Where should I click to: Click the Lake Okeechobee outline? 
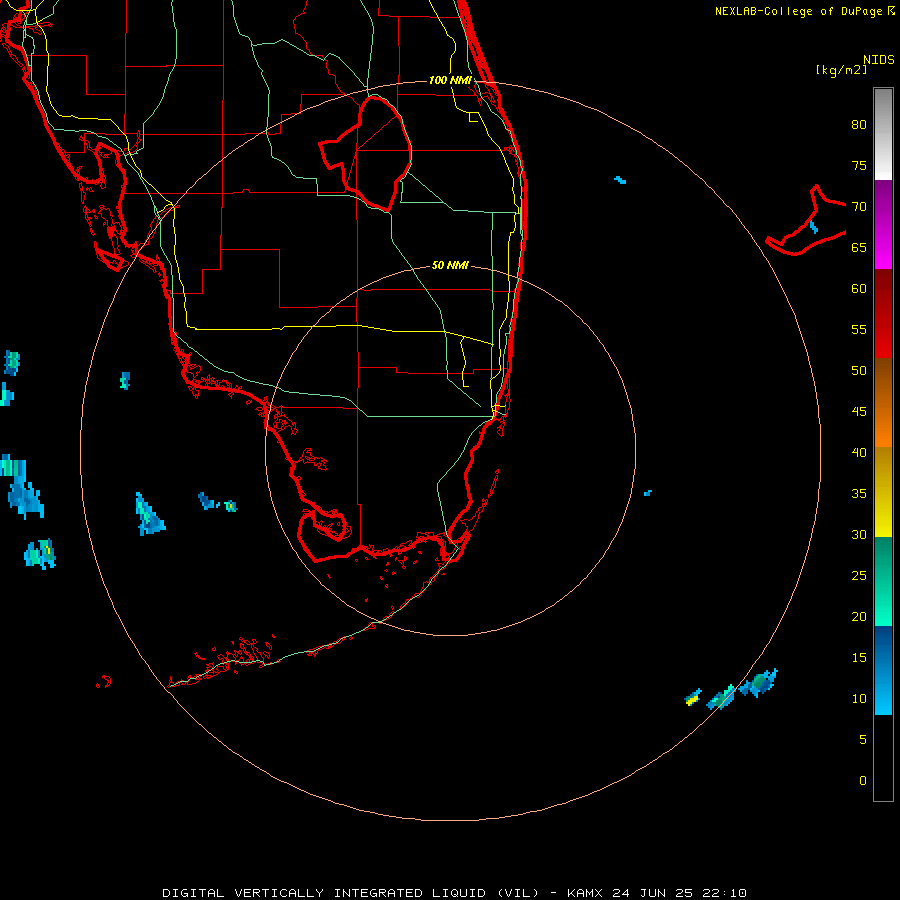click(x=366, y=154)
